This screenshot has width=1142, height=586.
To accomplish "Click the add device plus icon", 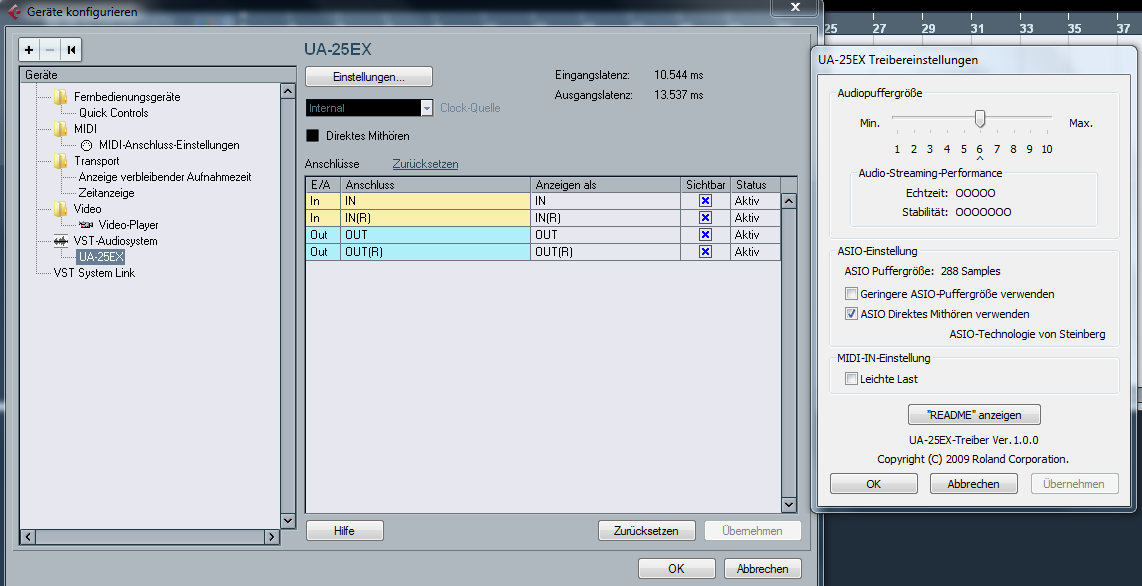I will (29, 50).
